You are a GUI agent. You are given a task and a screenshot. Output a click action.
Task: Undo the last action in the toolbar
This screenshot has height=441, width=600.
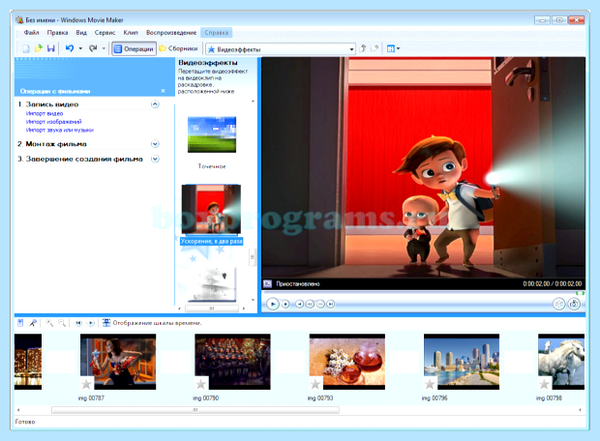(x=69, y=49)
